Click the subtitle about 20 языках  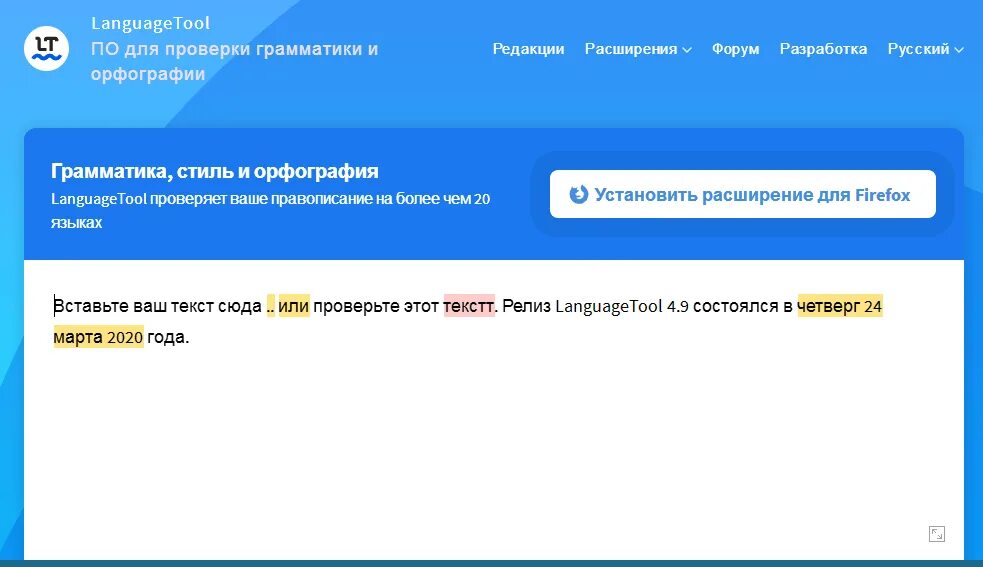[270, 211]
